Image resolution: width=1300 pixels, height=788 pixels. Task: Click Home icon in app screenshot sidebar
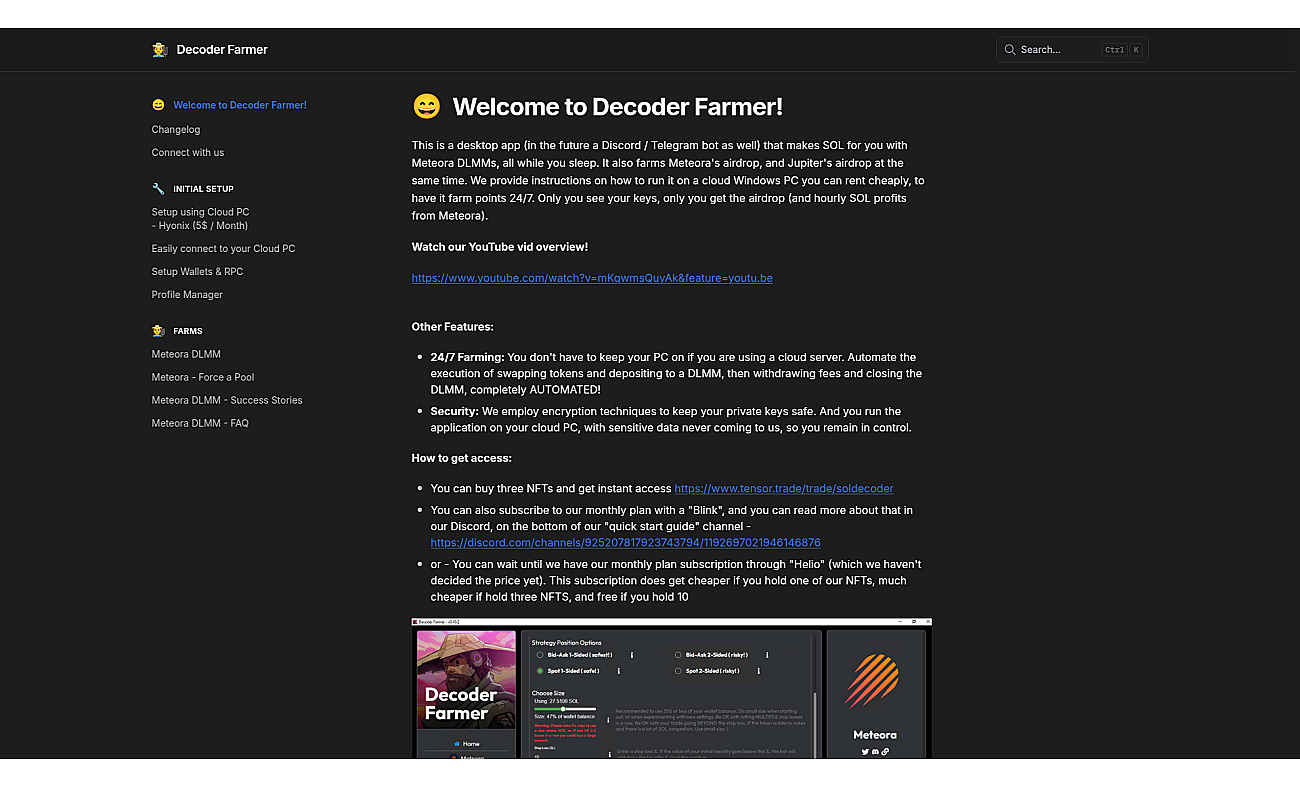(457, 744)
